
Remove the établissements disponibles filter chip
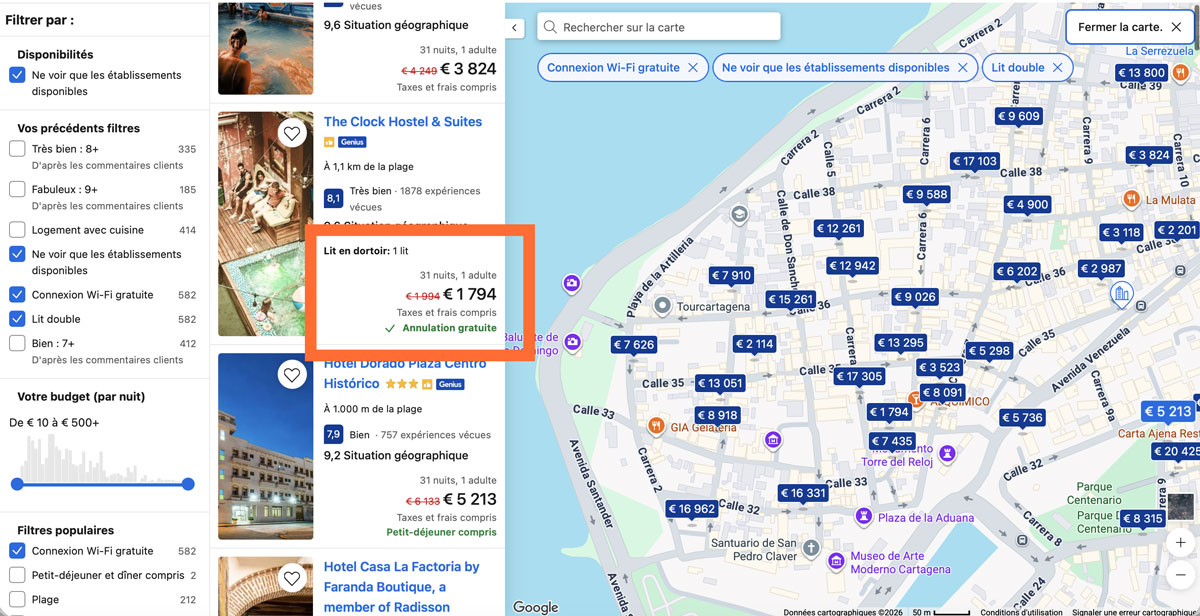coord(962,68)
